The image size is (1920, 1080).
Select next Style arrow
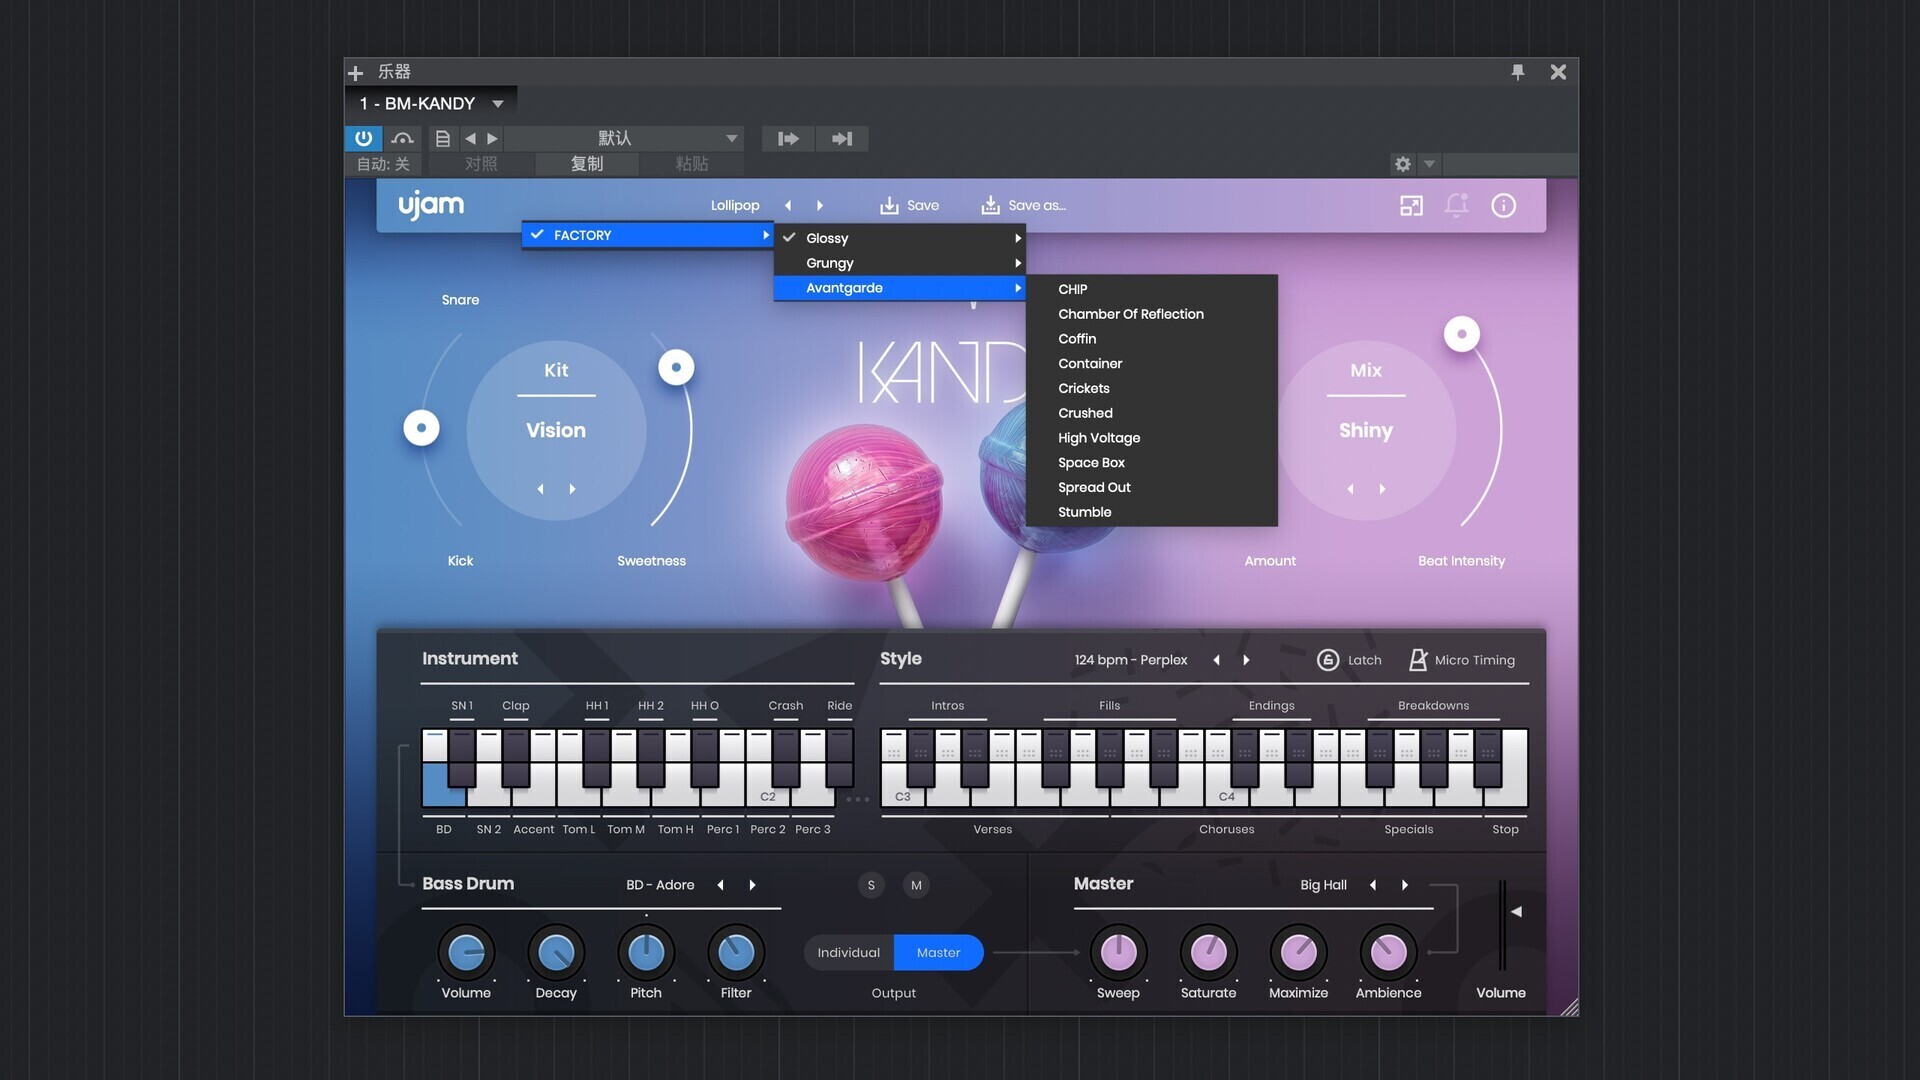tap(1246, 660)
